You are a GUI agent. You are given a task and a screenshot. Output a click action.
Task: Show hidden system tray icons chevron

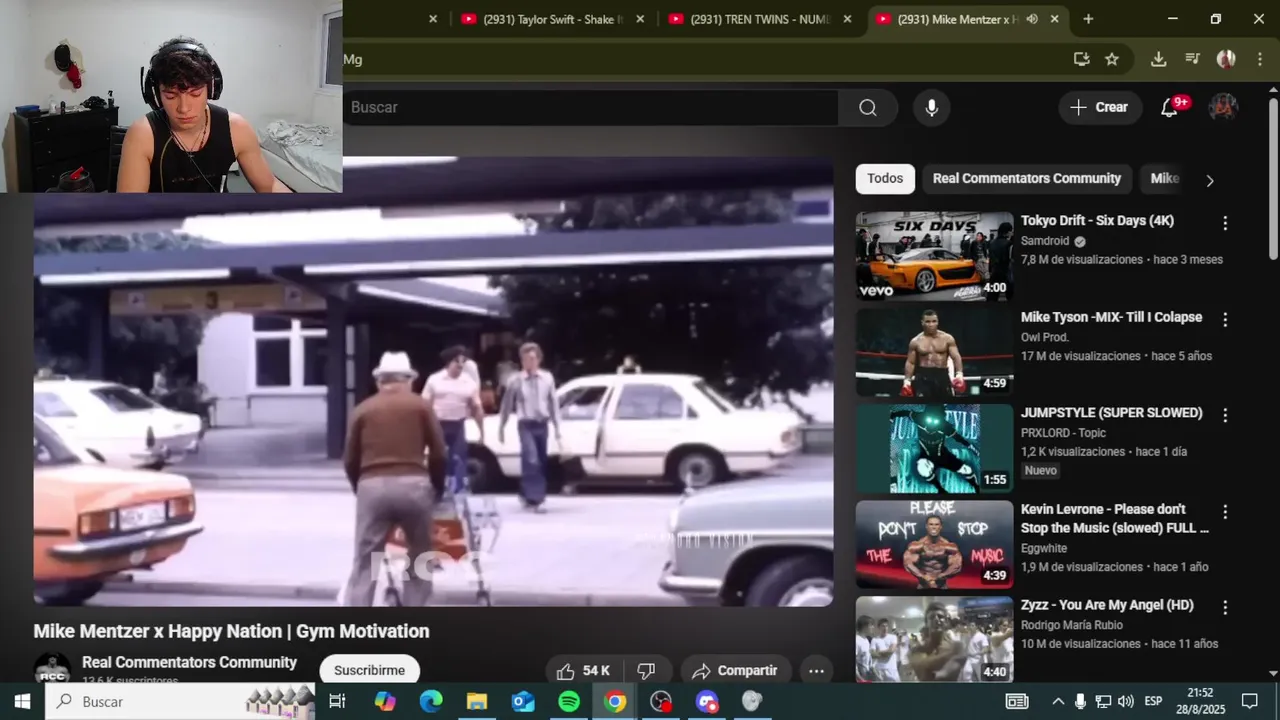(x=1057, y=702)
